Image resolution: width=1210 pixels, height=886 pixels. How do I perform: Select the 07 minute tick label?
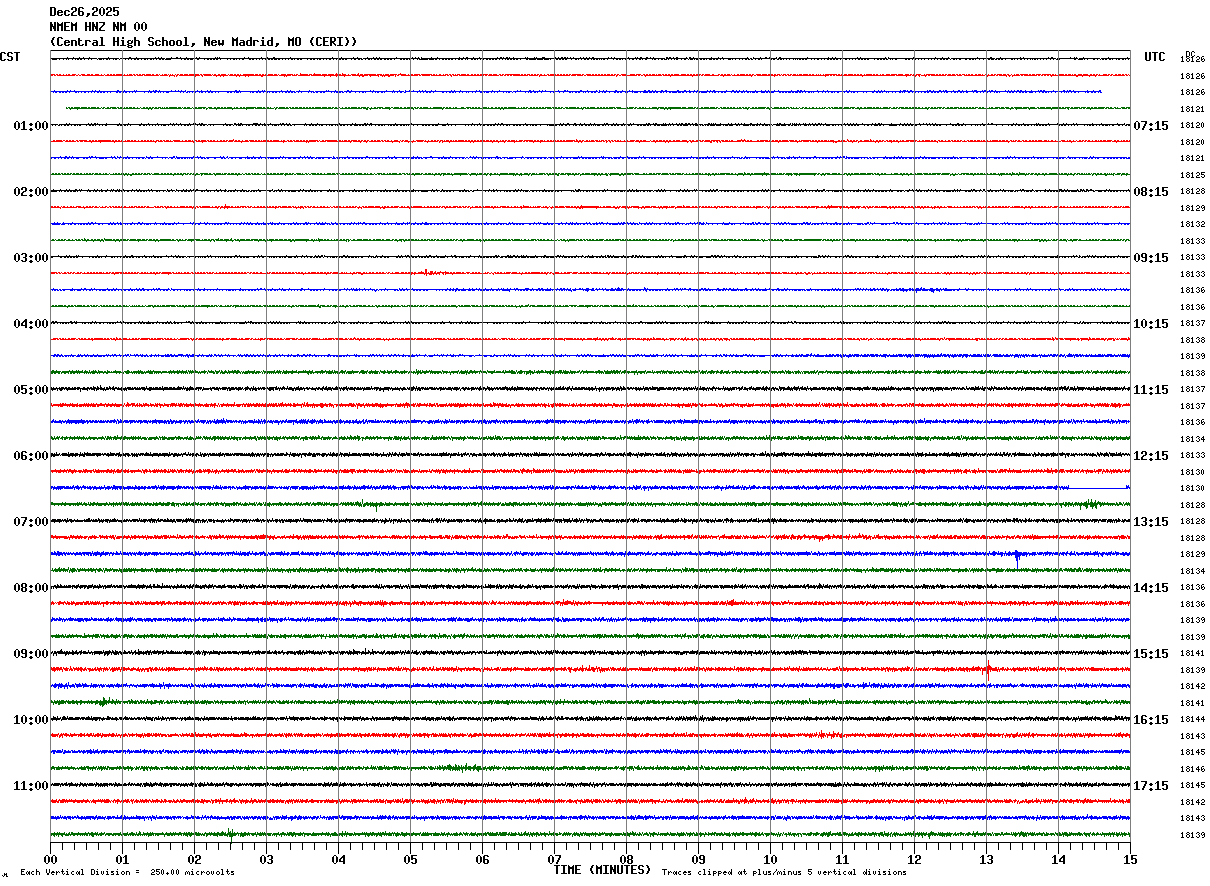(x=554, y=860)
